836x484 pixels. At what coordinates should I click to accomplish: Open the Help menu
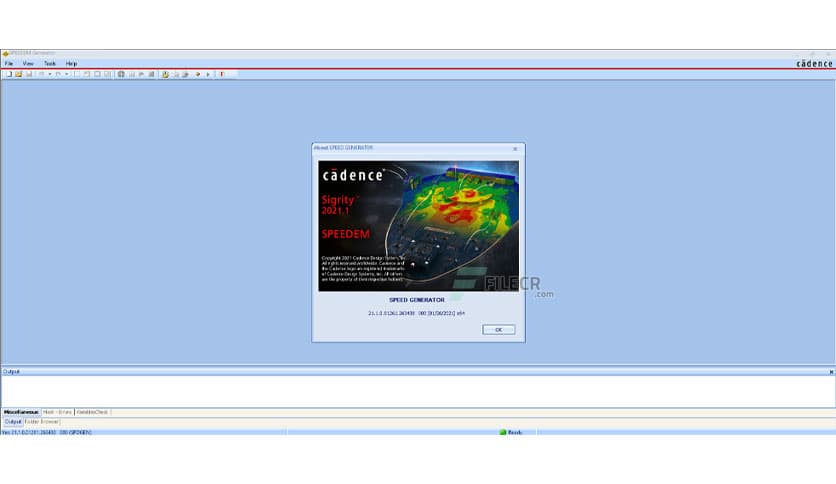click(71, 63)
